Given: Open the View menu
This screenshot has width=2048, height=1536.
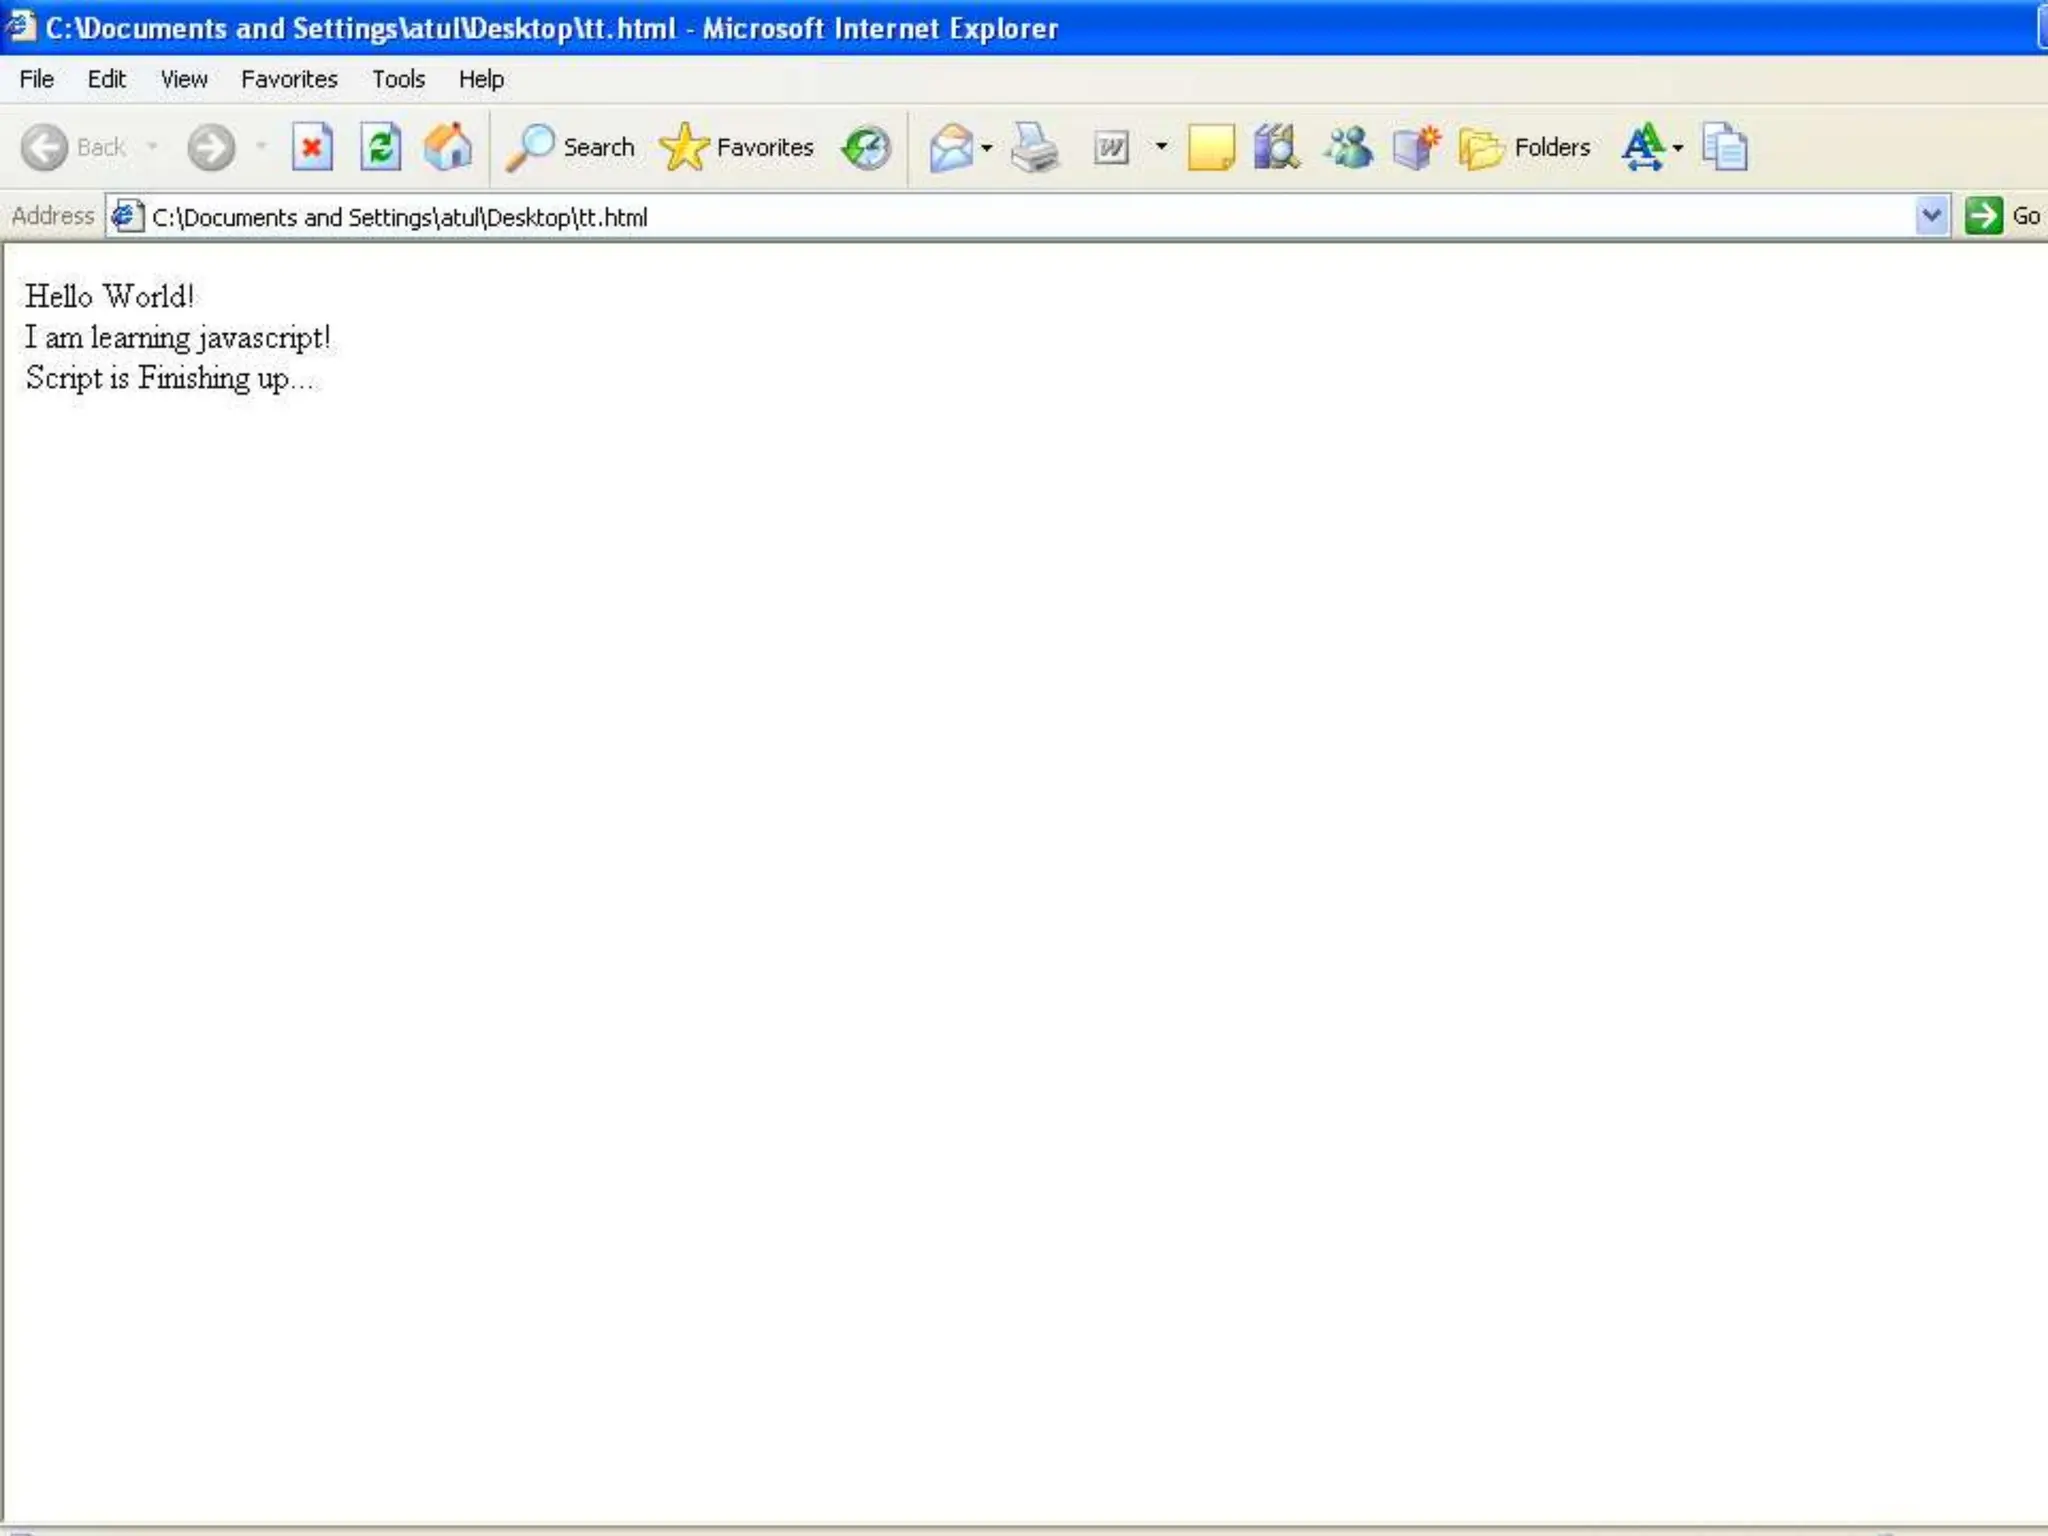Looking at the screenshot, I should coord(184,79).
